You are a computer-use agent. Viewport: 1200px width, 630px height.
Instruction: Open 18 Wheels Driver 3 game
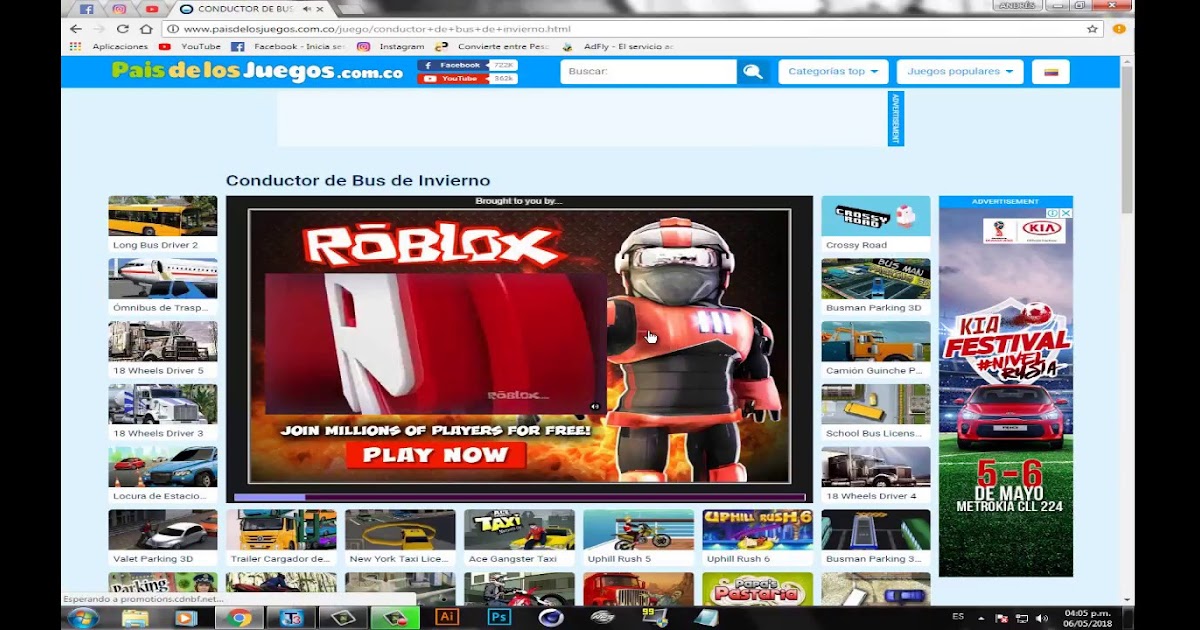coord(162,413)
